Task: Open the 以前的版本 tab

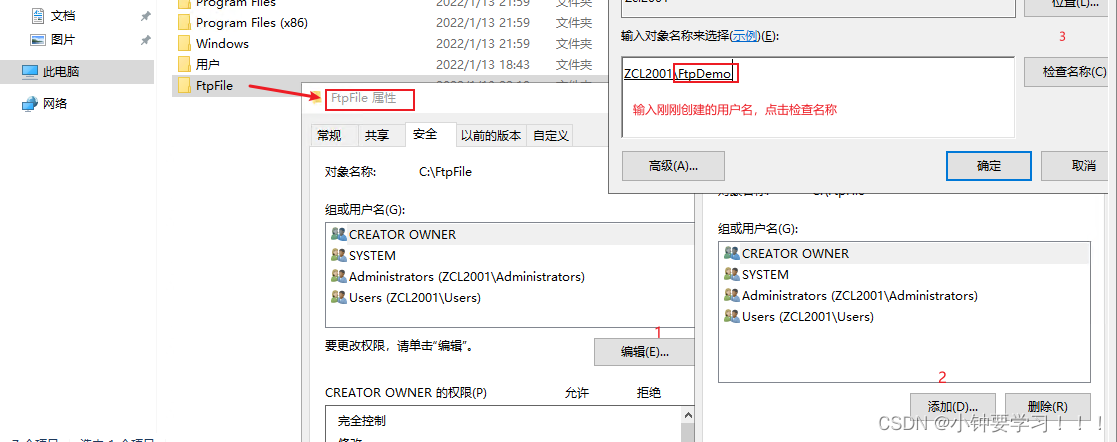Action: coord(490,135)
